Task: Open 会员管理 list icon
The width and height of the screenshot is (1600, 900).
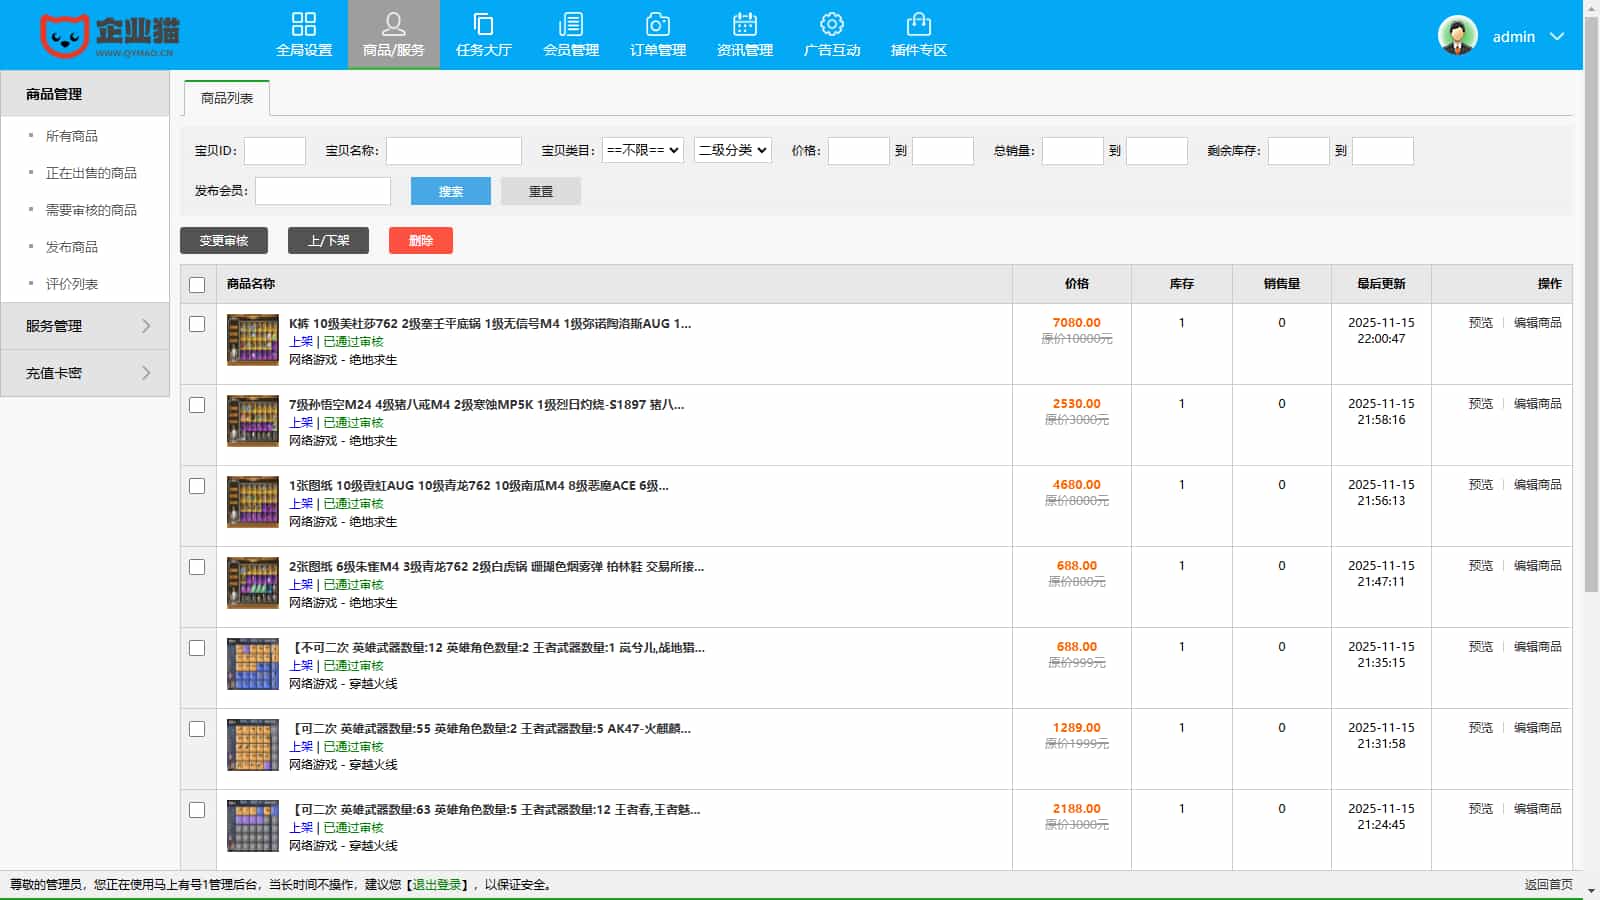Action: point(570,25)
